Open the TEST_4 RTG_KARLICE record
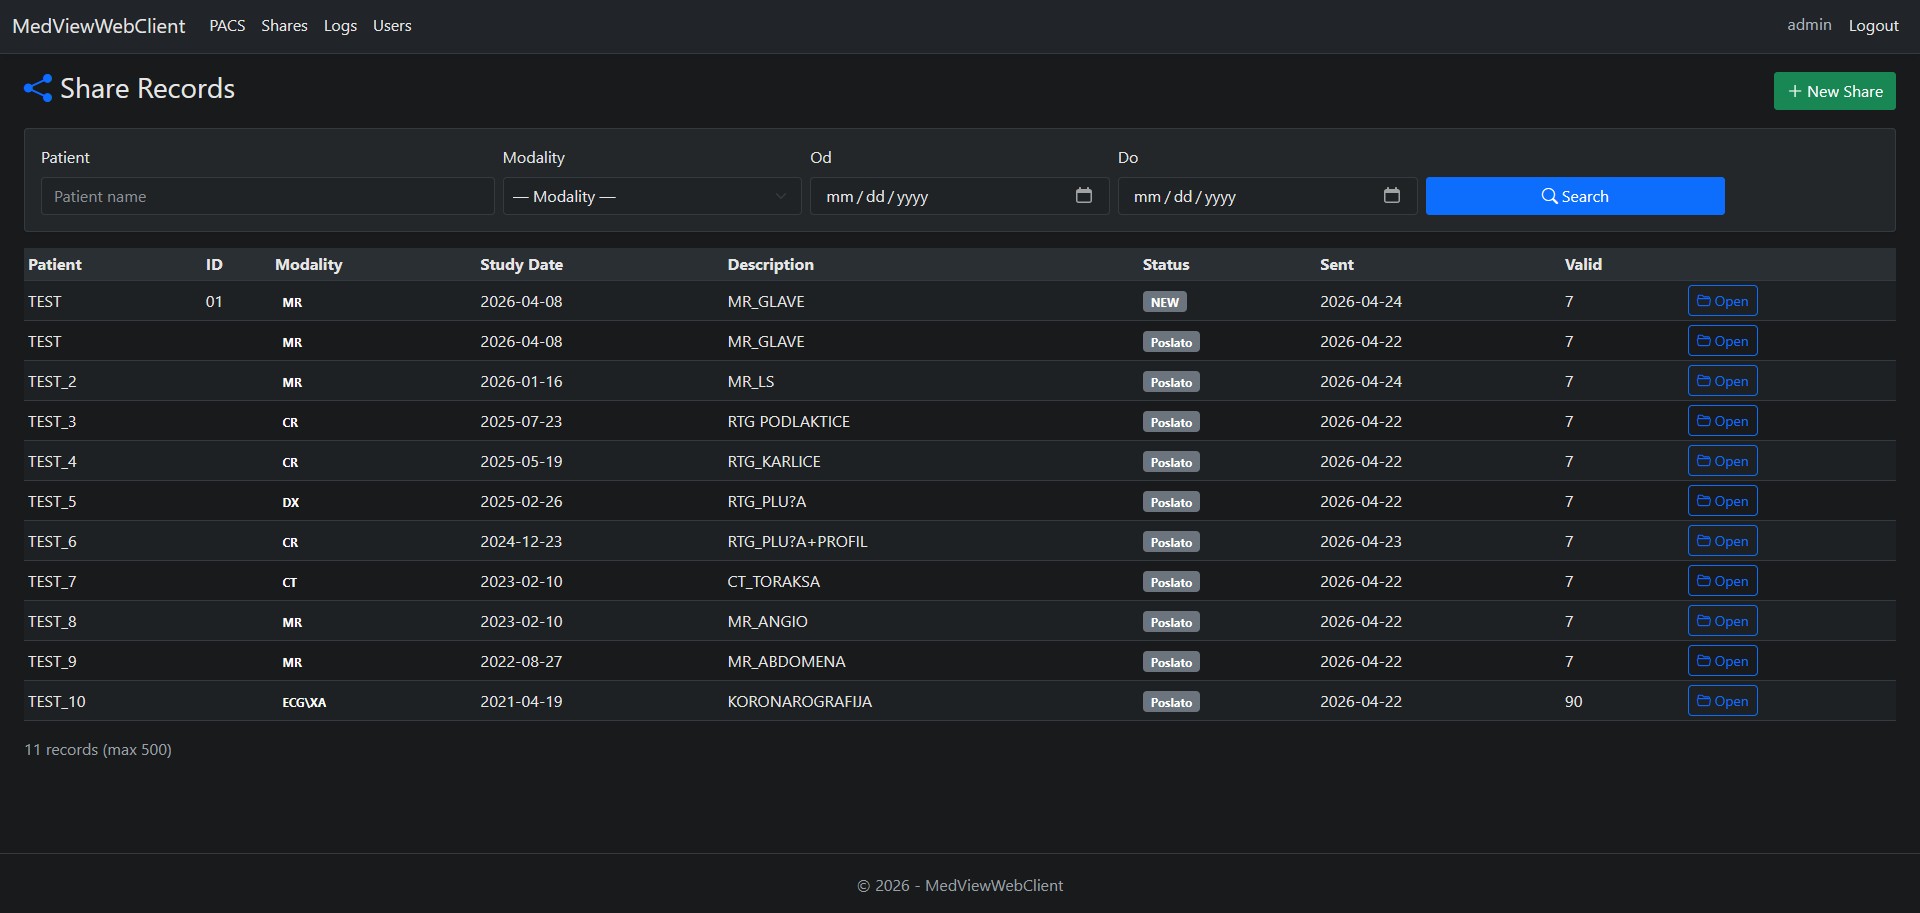 [x=1722, y=461]
